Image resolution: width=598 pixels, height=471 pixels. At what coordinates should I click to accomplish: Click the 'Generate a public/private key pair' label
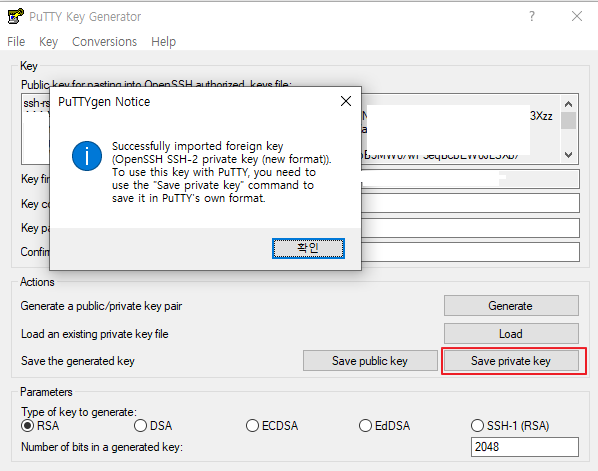[101, 306]
